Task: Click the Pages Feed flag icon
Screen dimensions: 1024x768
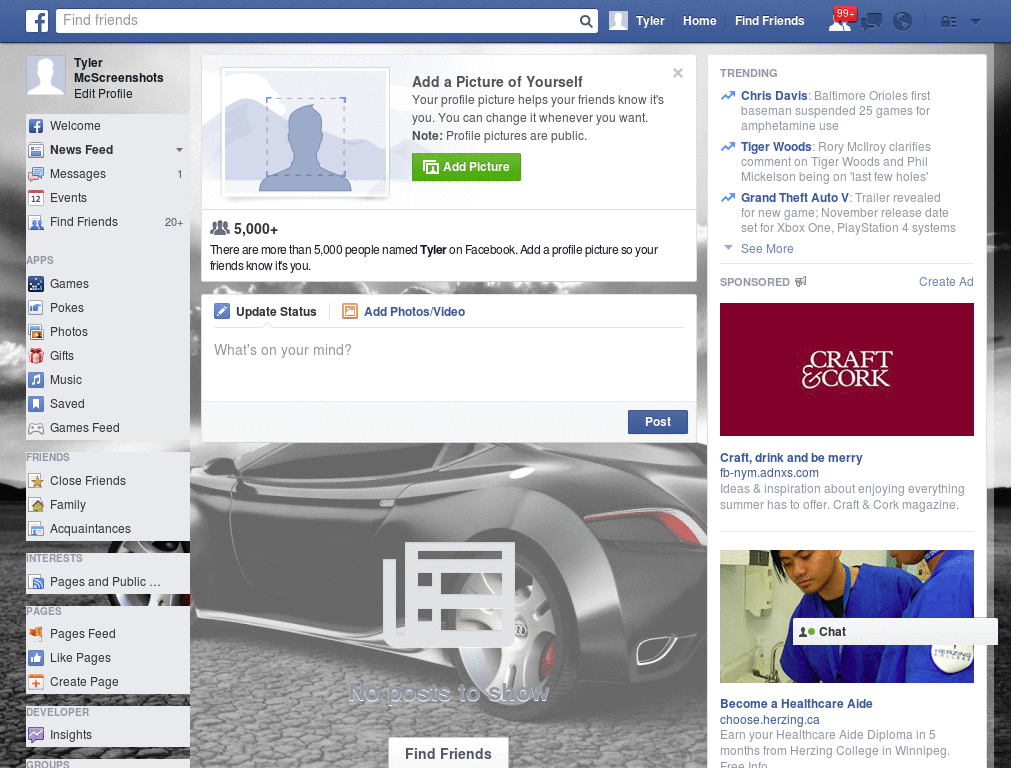Action: pyautogui.click(x=36, y=633)
